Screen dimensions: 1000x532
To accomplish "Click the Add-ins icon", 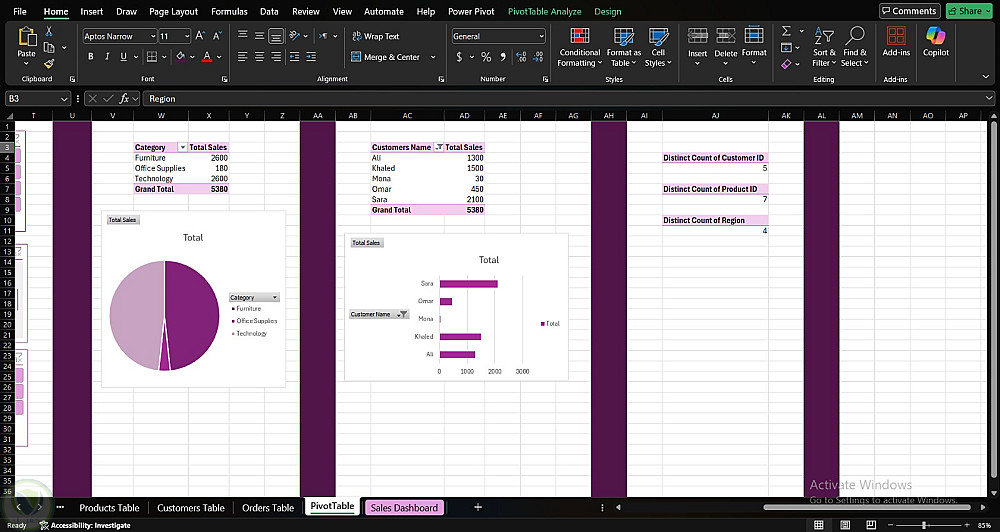I will pyautogui.click(x=896, y=36).
